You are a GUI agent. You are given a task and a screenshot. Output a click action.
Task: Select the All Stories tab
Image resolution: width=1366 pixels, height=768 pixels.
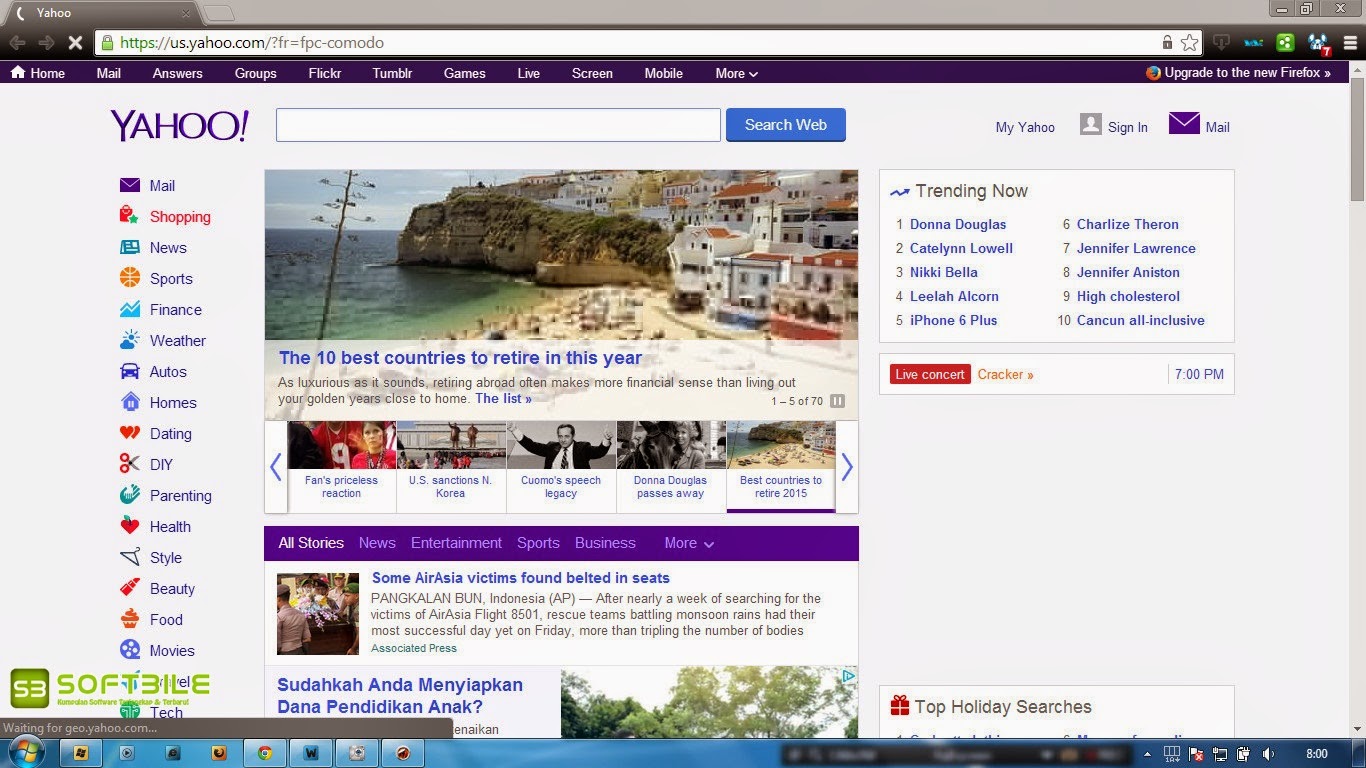[x=311, y=543]
